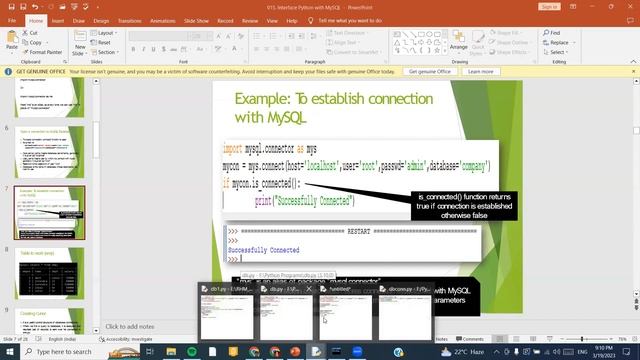Open the File tab
The height and width of the screenshot is (360, 640).
pyautogui.click(x=12, y=20)
